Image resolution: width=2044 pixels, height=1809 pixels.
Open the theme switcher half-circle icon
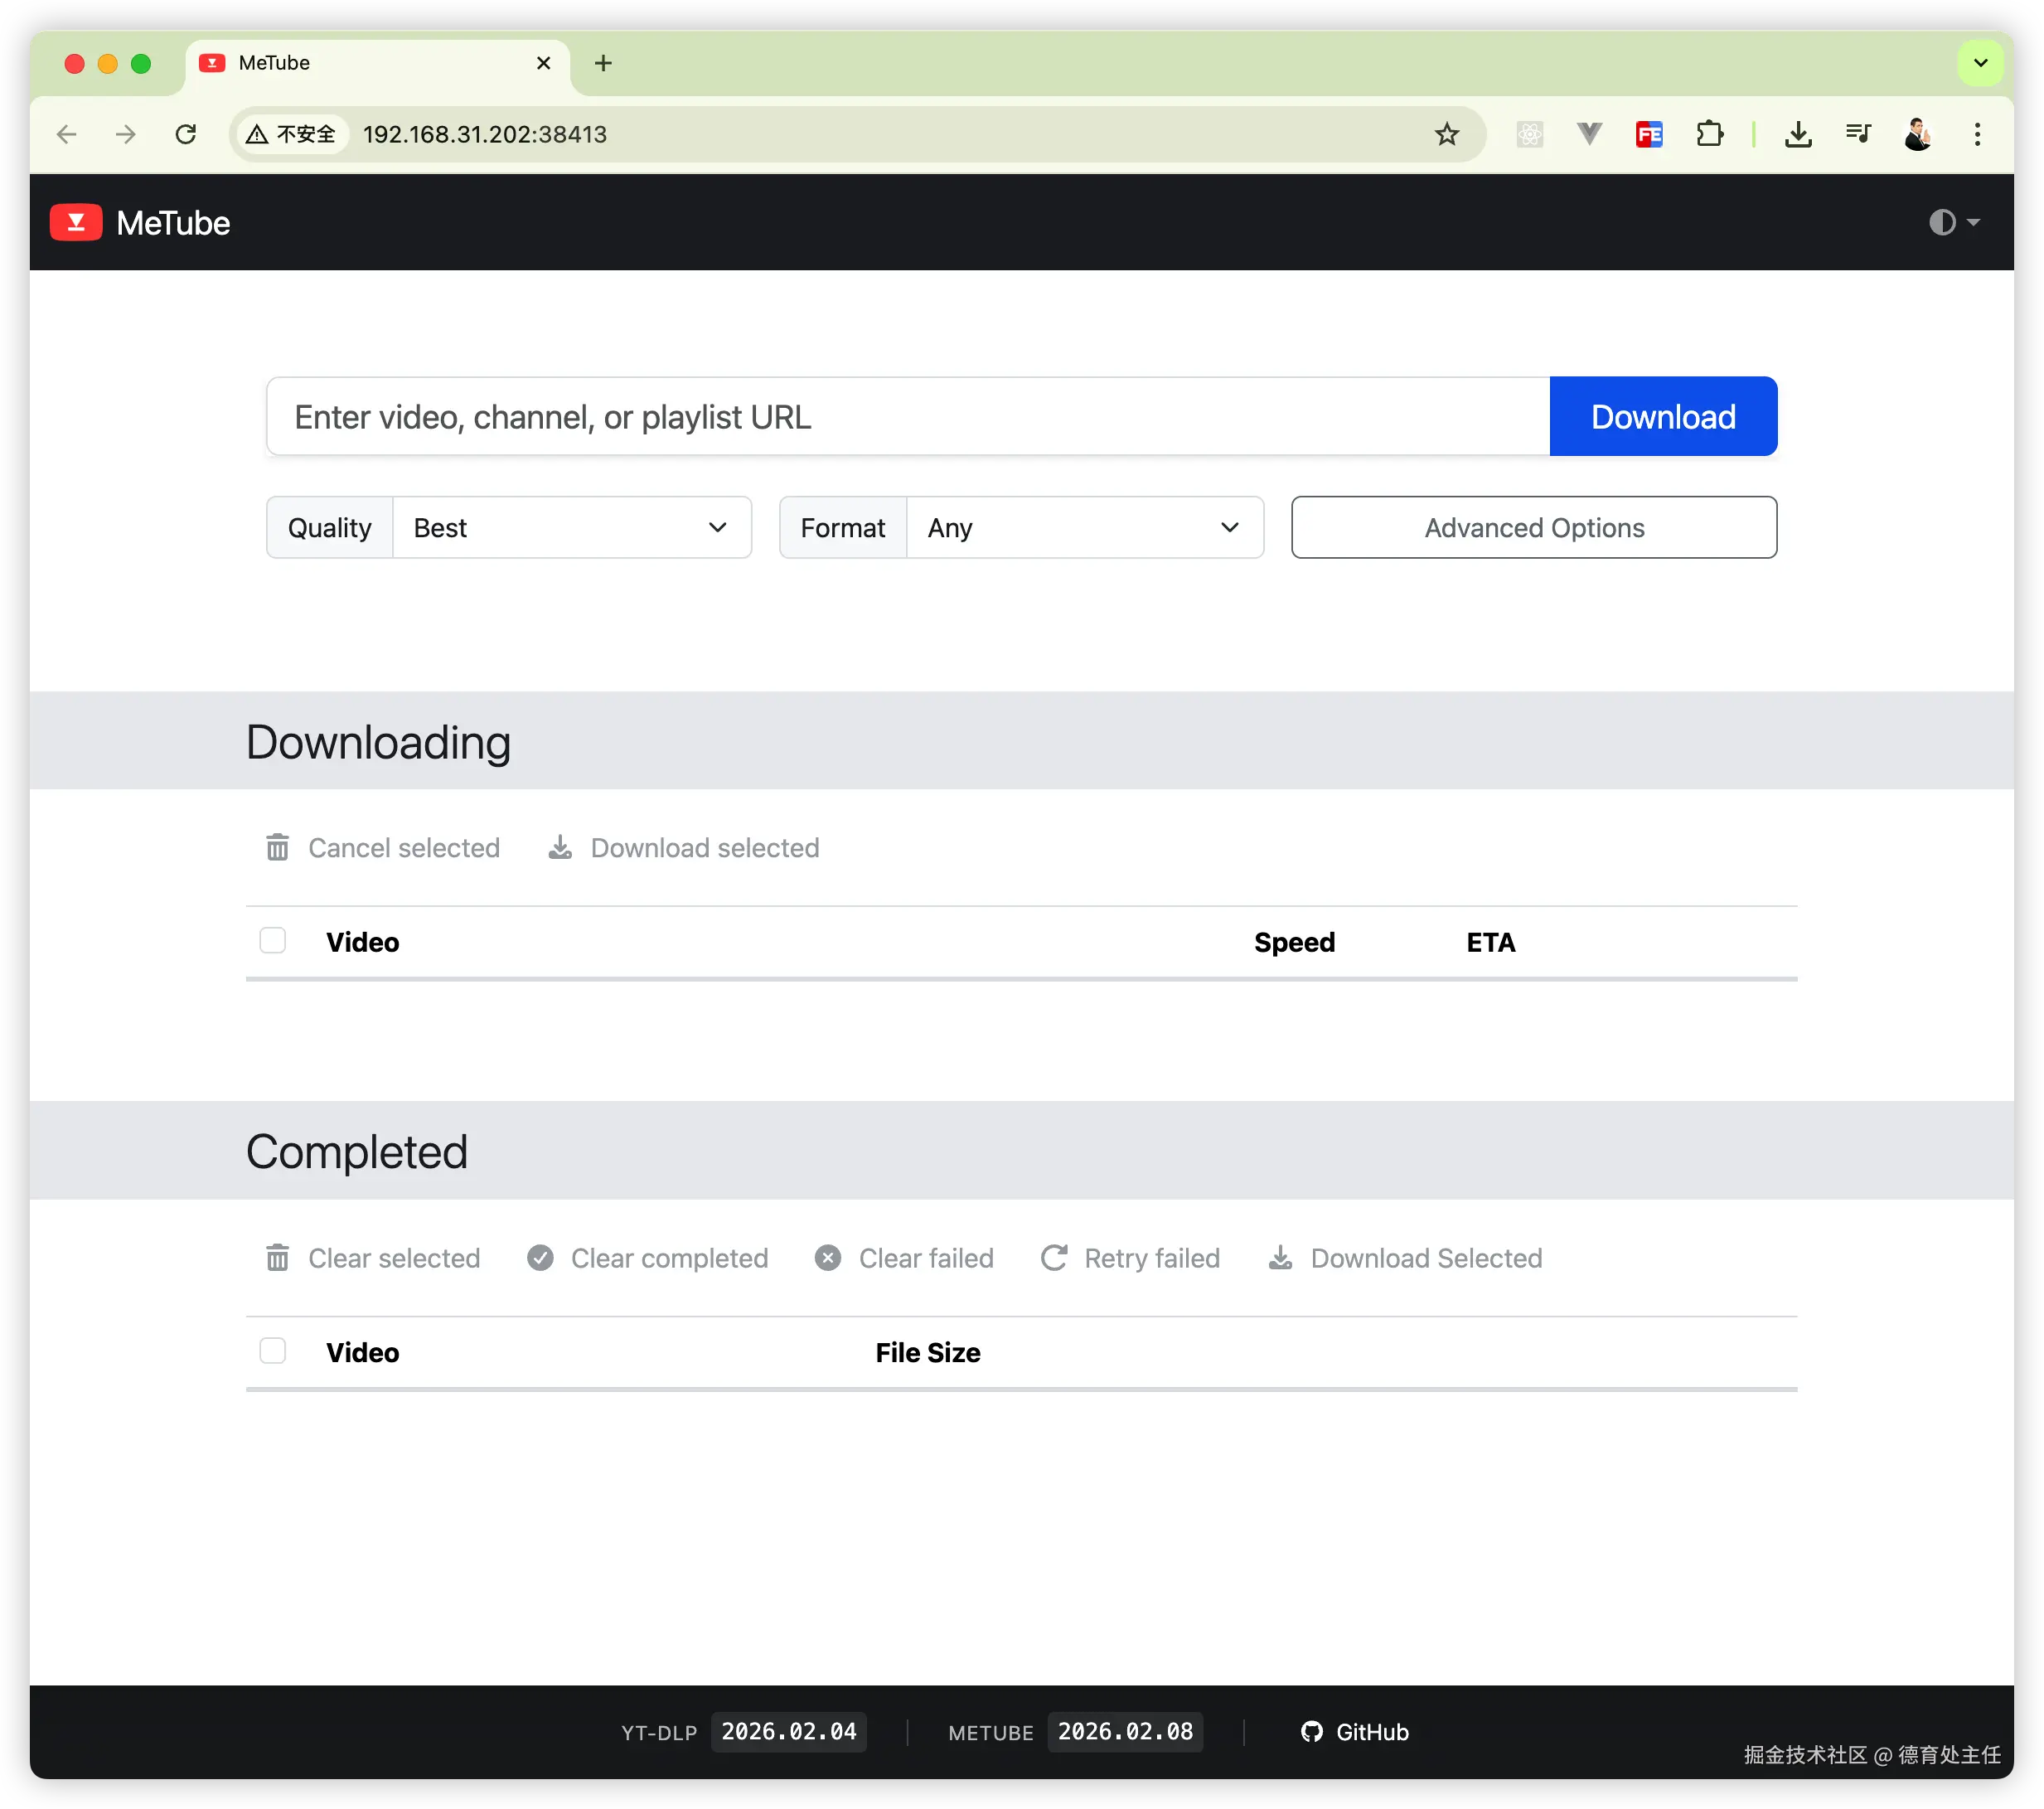click(1942, 222)
